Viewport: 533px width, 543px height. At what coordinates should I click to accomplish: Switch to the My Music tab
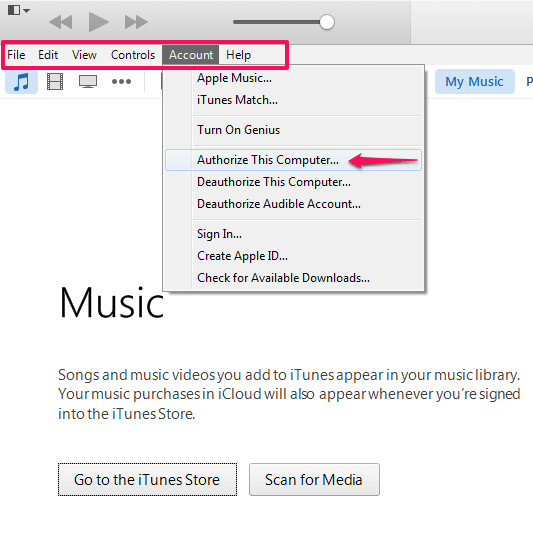474,82
